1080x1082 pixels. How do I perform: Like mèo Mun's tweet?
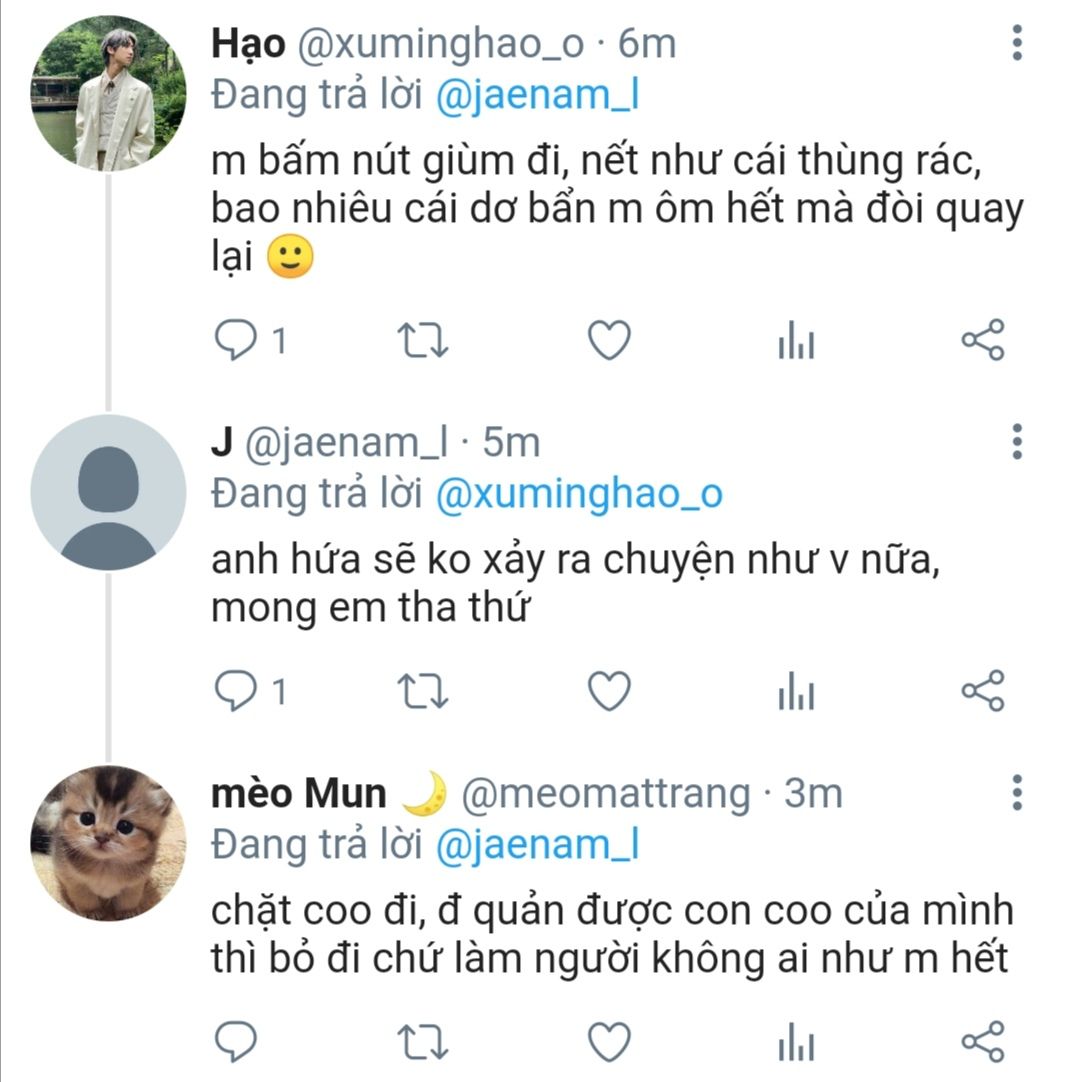coord(608,1041)
